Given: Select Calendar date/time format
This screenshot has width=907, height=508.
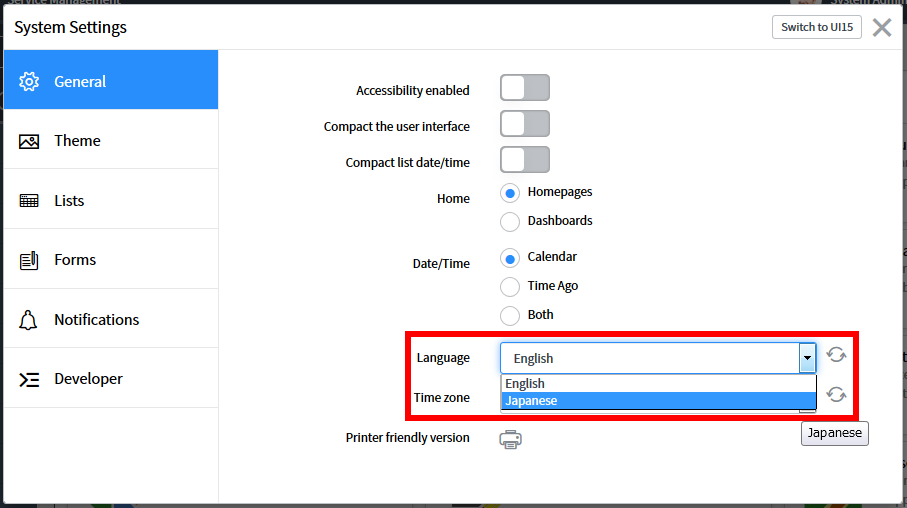Looking at the screenshot, I should click(510, 258).
